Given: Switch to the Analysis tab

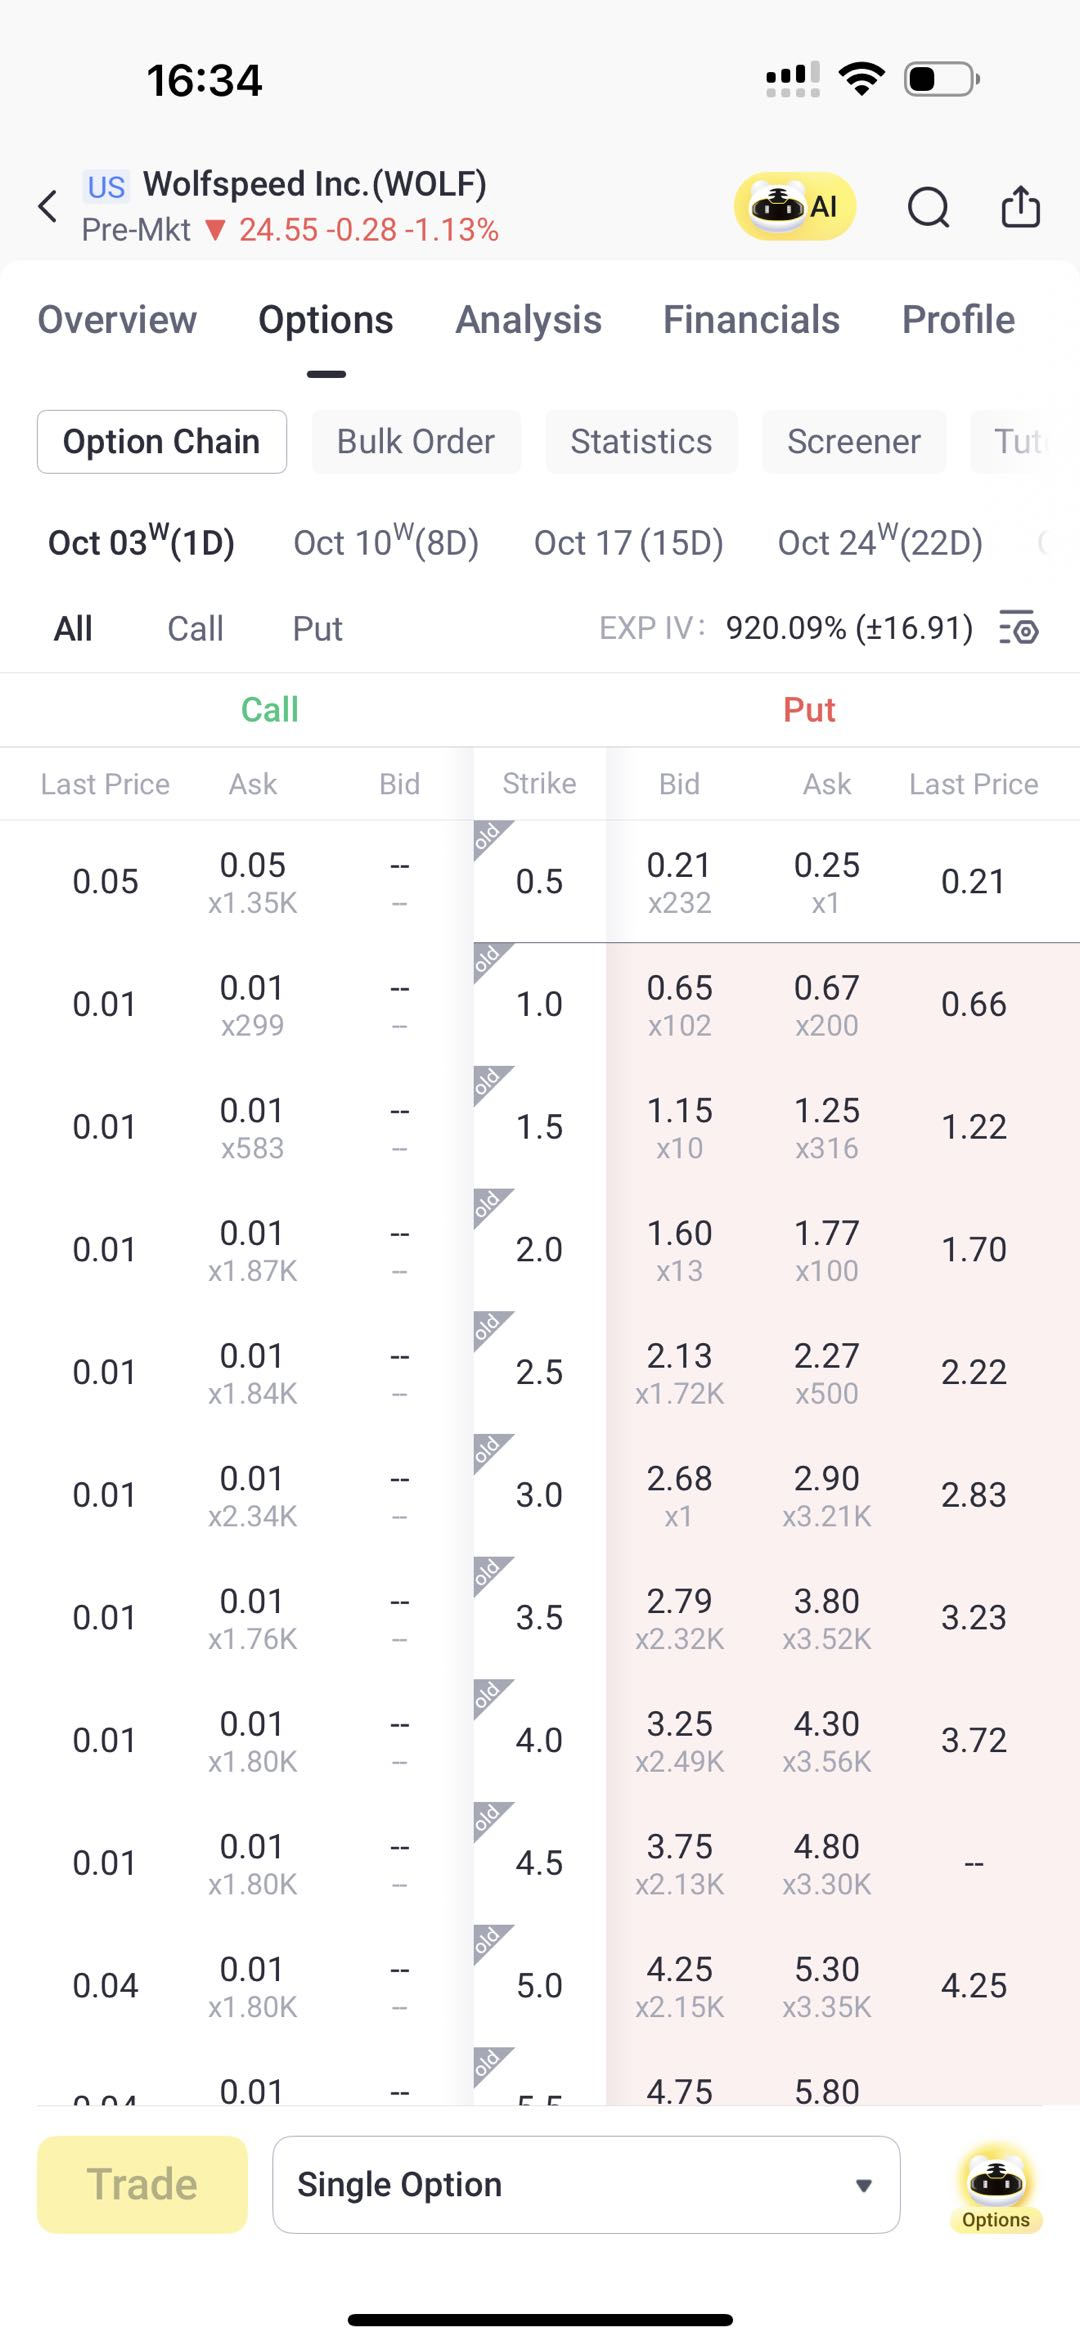Looking at the screenshot, I should pyautogui.click(x=528, y=320).
